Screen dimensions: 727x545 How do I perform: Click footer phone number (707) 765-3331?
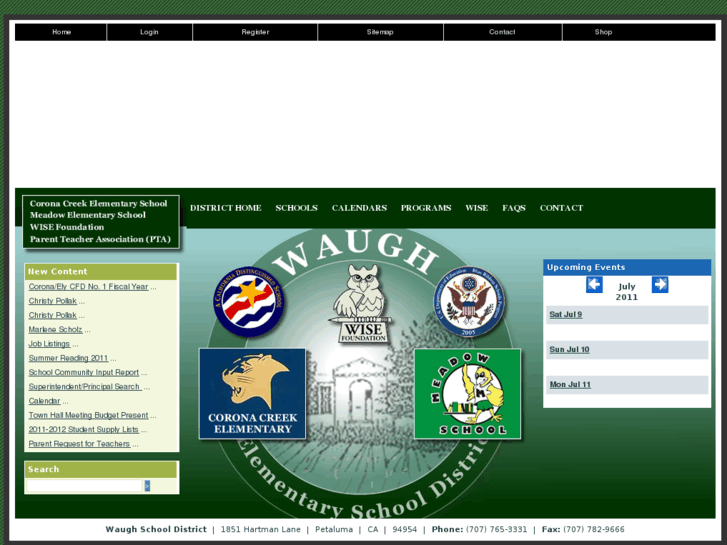coord(496,529)
